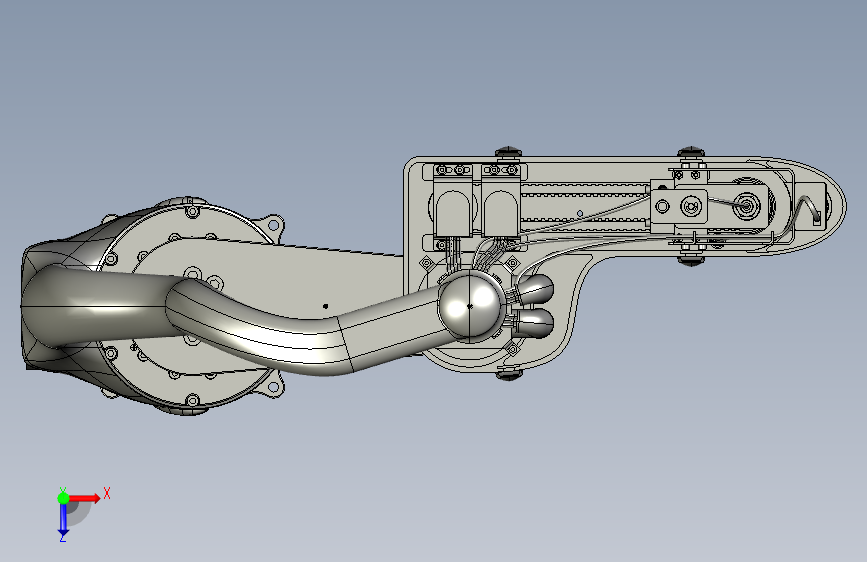The image size is (867, 562).
Task: Select the lower toothed belt strip
Action: [585, 226]
